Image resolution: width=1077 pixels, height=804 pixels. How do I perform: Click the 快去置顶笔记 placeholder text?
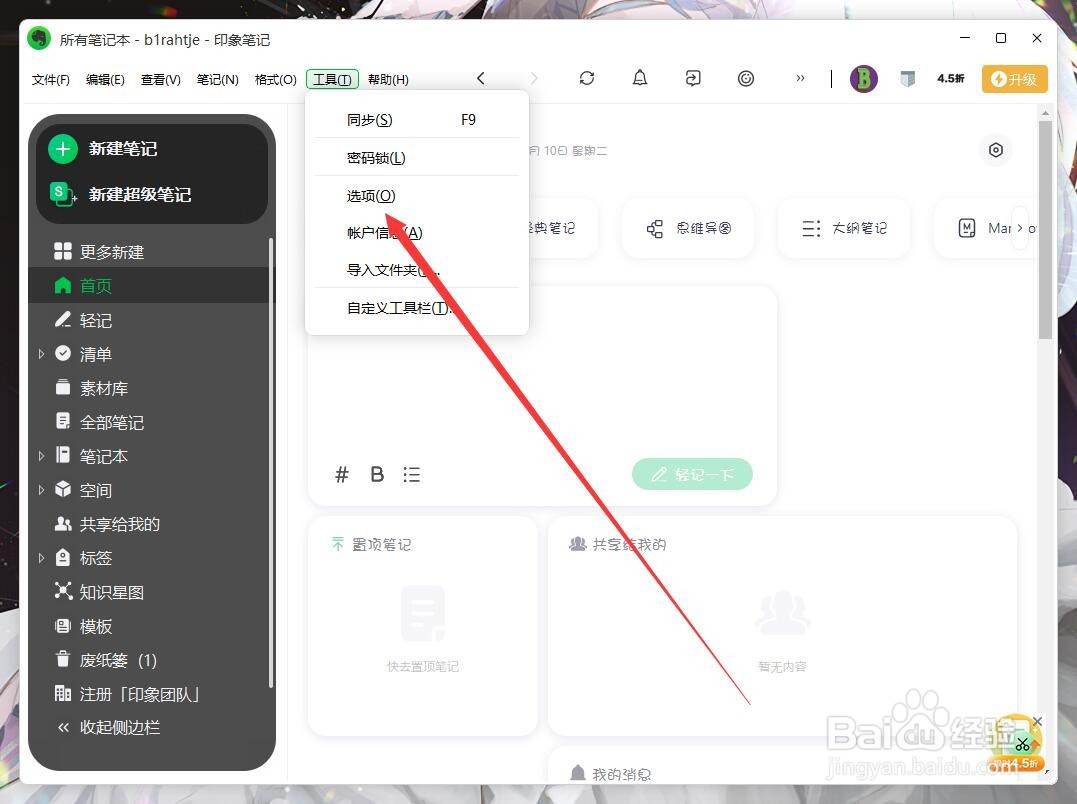tap(422, 667)
